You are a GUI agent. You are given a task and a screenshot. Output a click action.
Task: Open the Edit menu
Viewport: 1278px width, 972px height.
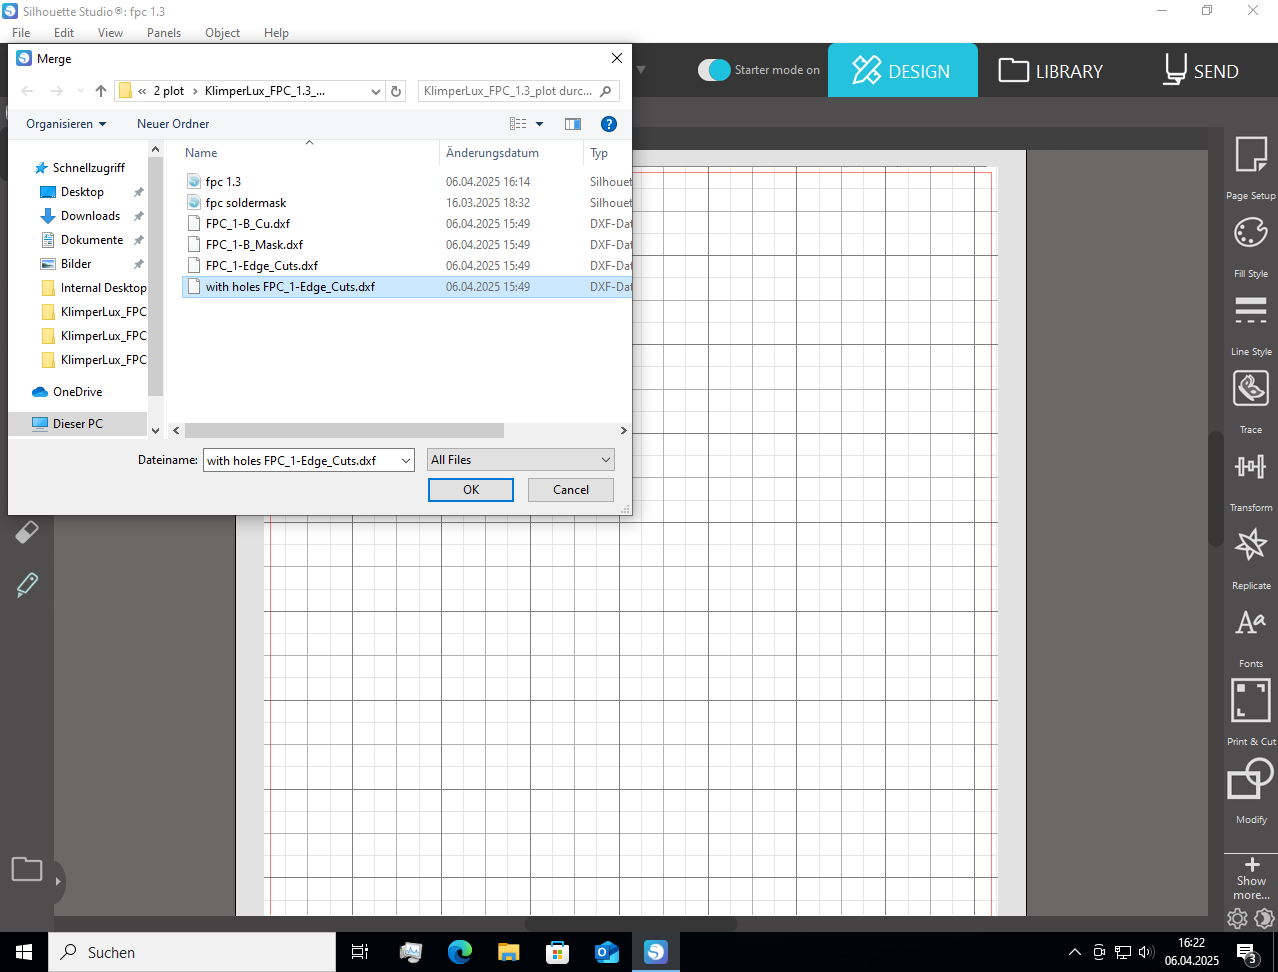64,33
